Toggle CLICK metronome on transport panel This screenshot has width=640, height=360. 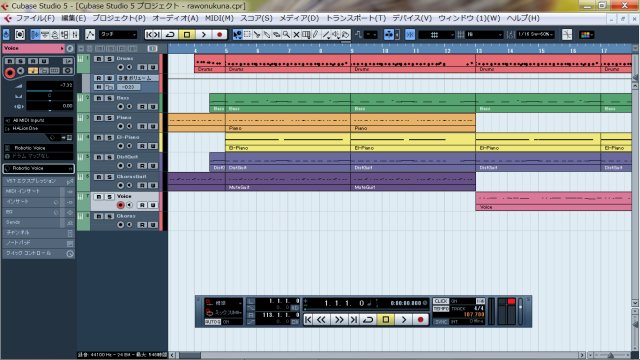(441, 301)
